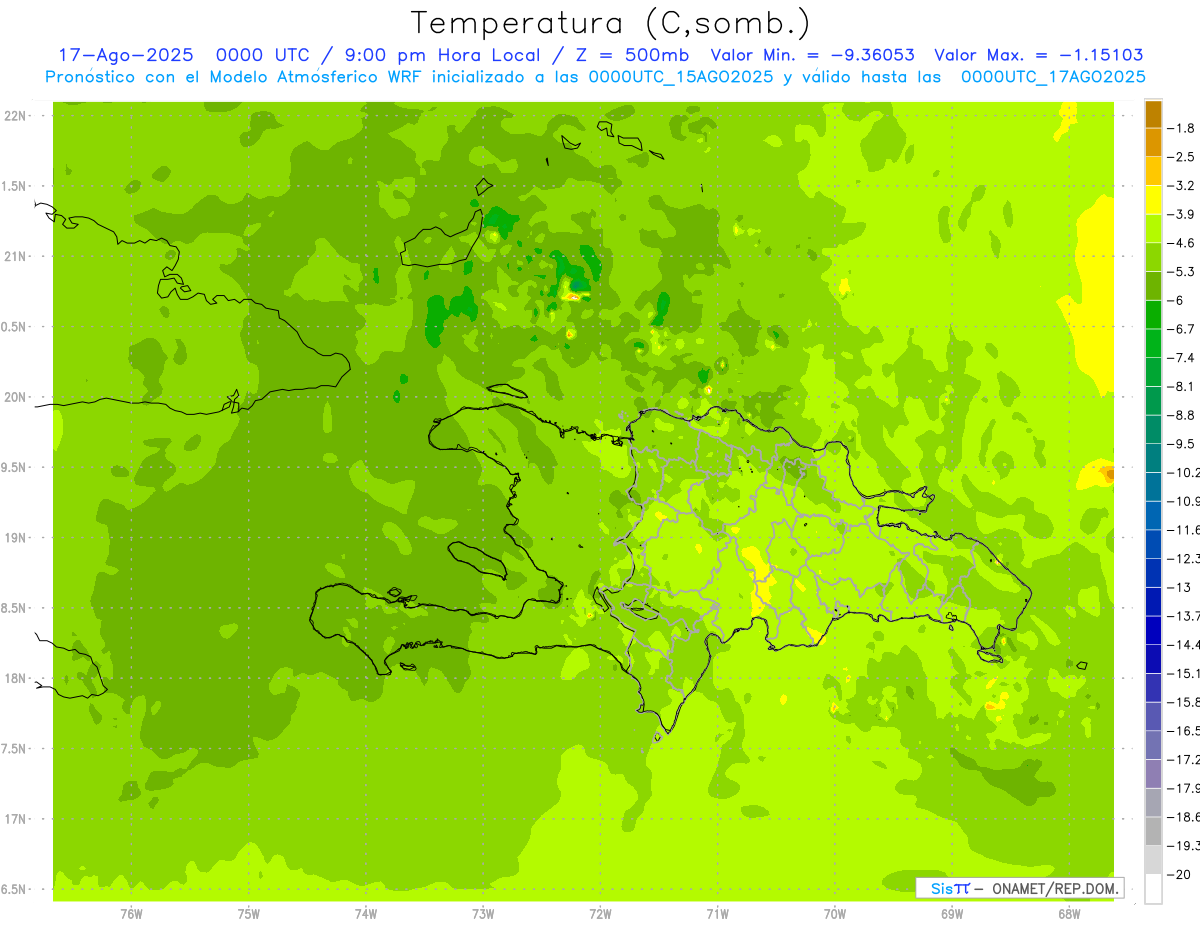The width and height of the screenshot is (1200, 927).
Task: Click the -4.6 colorbar value label
Action: tap(1183, 243)
